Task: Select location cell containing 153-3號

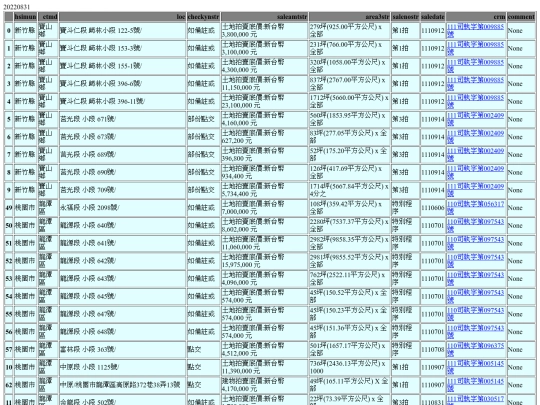Action: [123, 48]
